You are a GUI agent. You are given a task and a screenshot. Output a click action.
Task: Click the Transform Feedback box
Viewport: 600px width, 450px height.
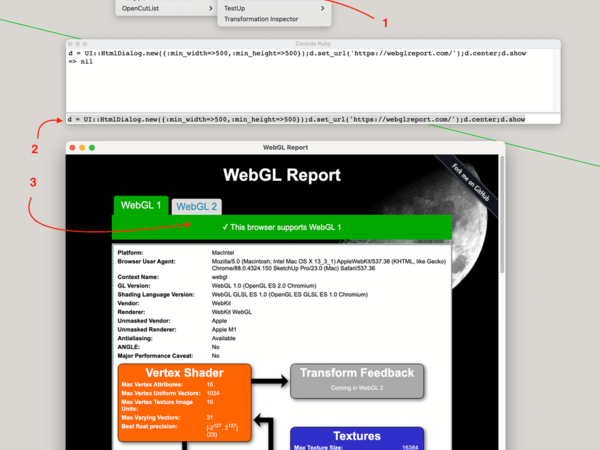[x=358, y=378]
